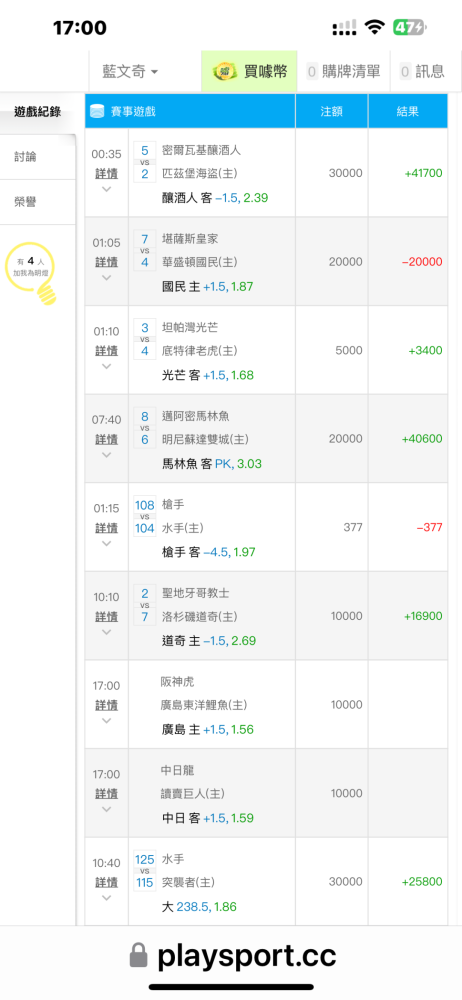
Task: Expand chevron under 07:40 game details
Action: tap(107, 455)
